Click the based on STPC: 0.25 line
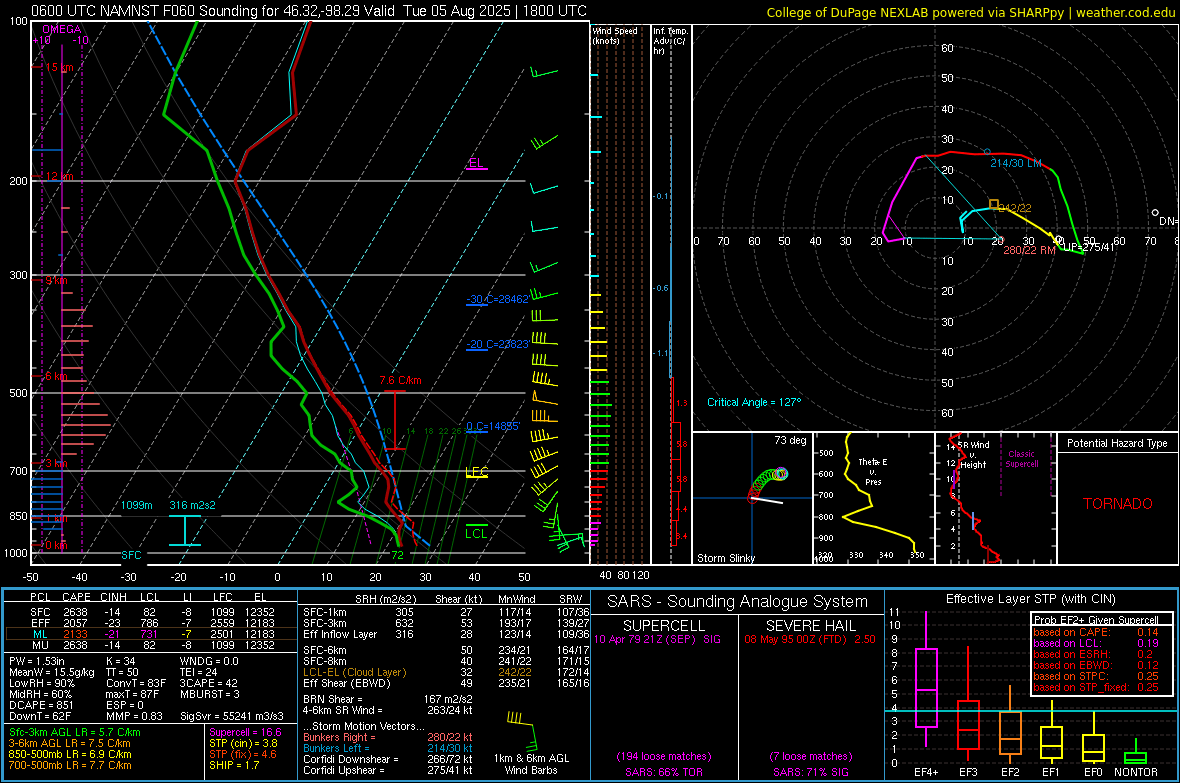 (x=1096, y=675)
